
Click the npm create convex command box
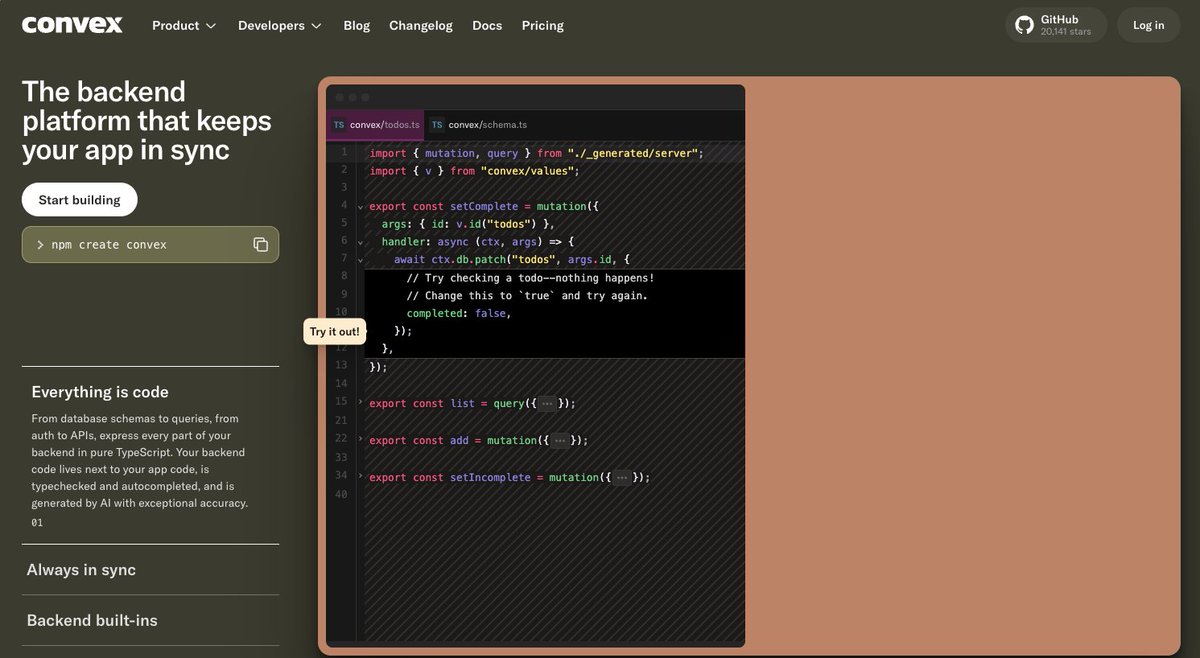[x=150, y=244]
